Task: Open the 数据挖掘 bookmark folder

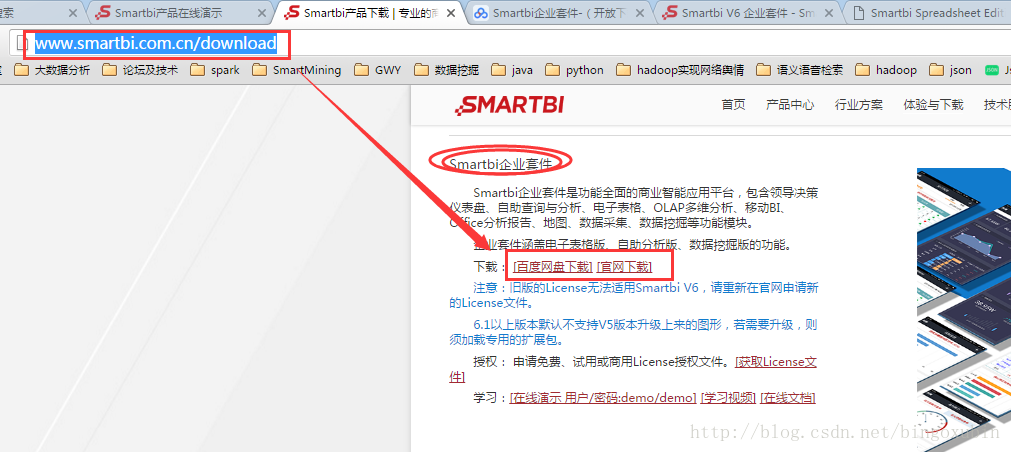Action: pyautogui.click(x=446, y=70)
